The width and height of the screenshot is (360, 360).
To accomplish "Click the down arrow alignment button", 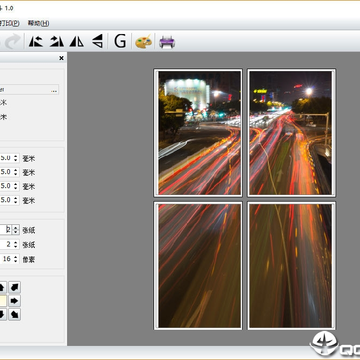I will point(2,314).
